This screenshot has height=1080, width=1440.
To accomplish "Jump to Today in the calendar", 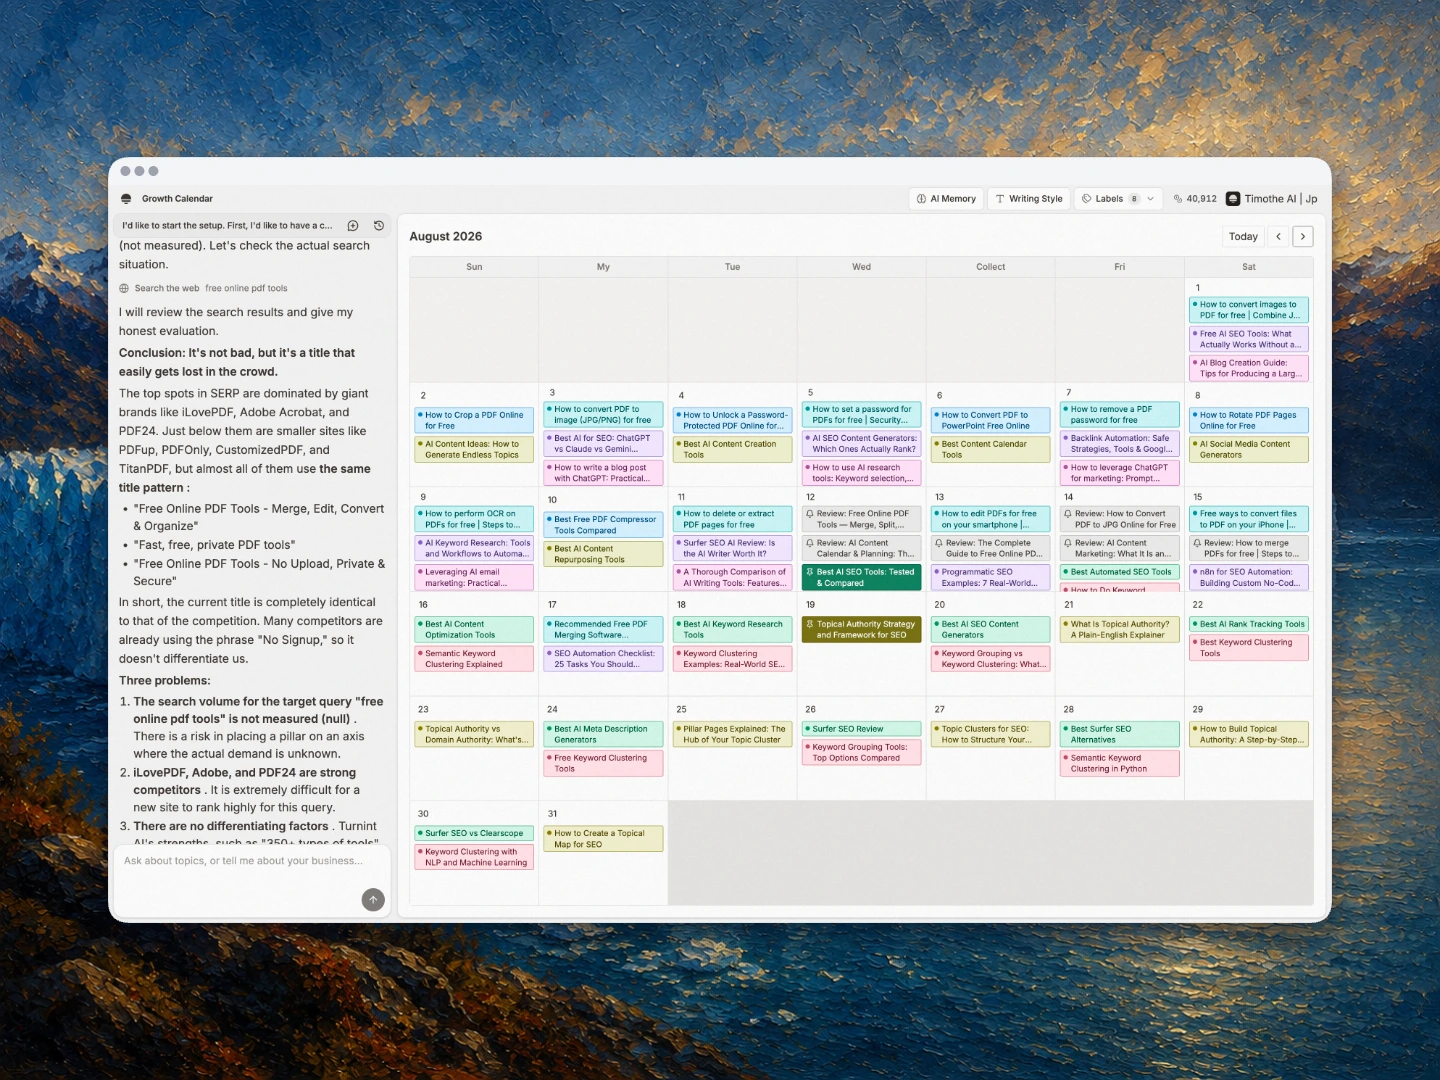I will 1243,237.
